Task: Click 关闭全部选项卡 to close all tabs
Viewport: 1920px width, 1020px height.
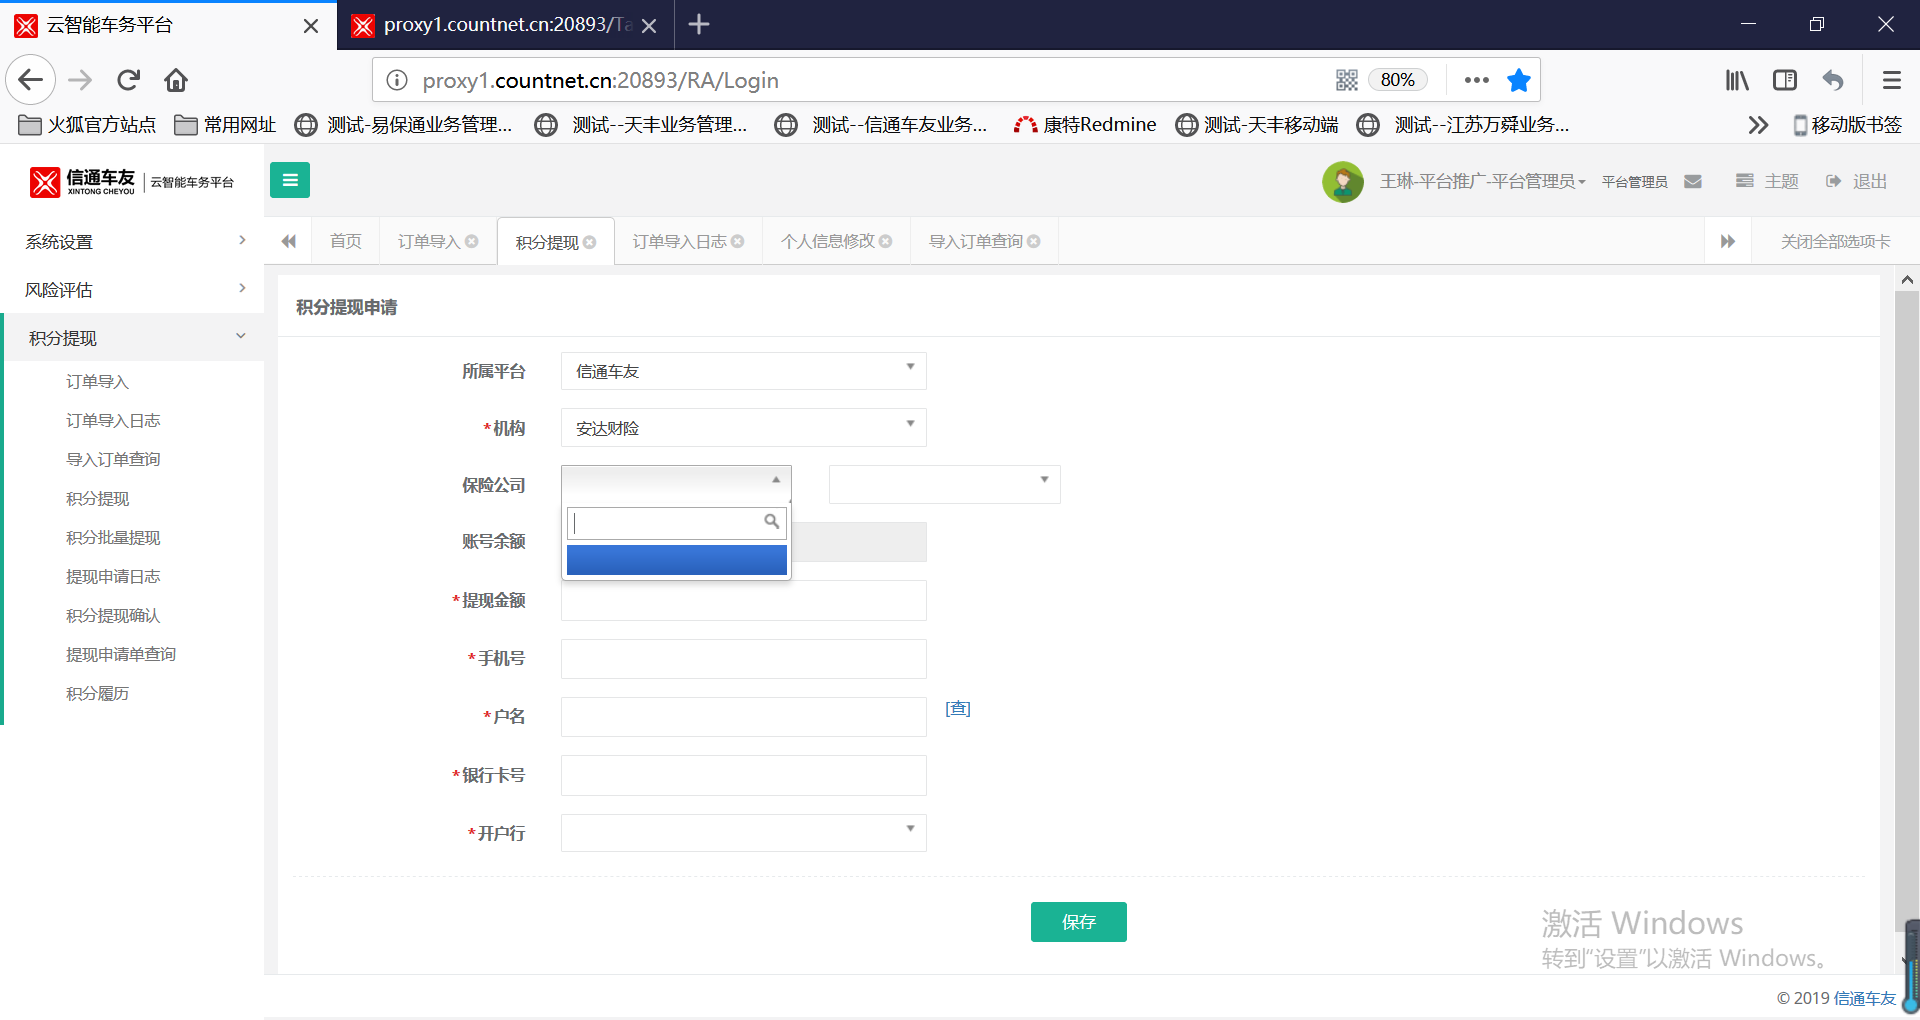Action: point(1835,241)
